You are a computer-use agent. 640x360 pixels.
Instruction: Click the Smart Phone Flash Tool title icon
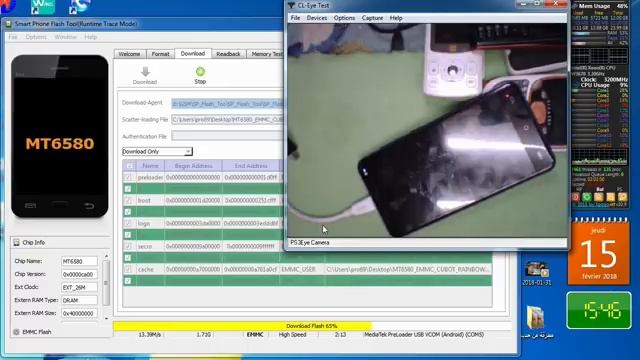coord(9,24)
